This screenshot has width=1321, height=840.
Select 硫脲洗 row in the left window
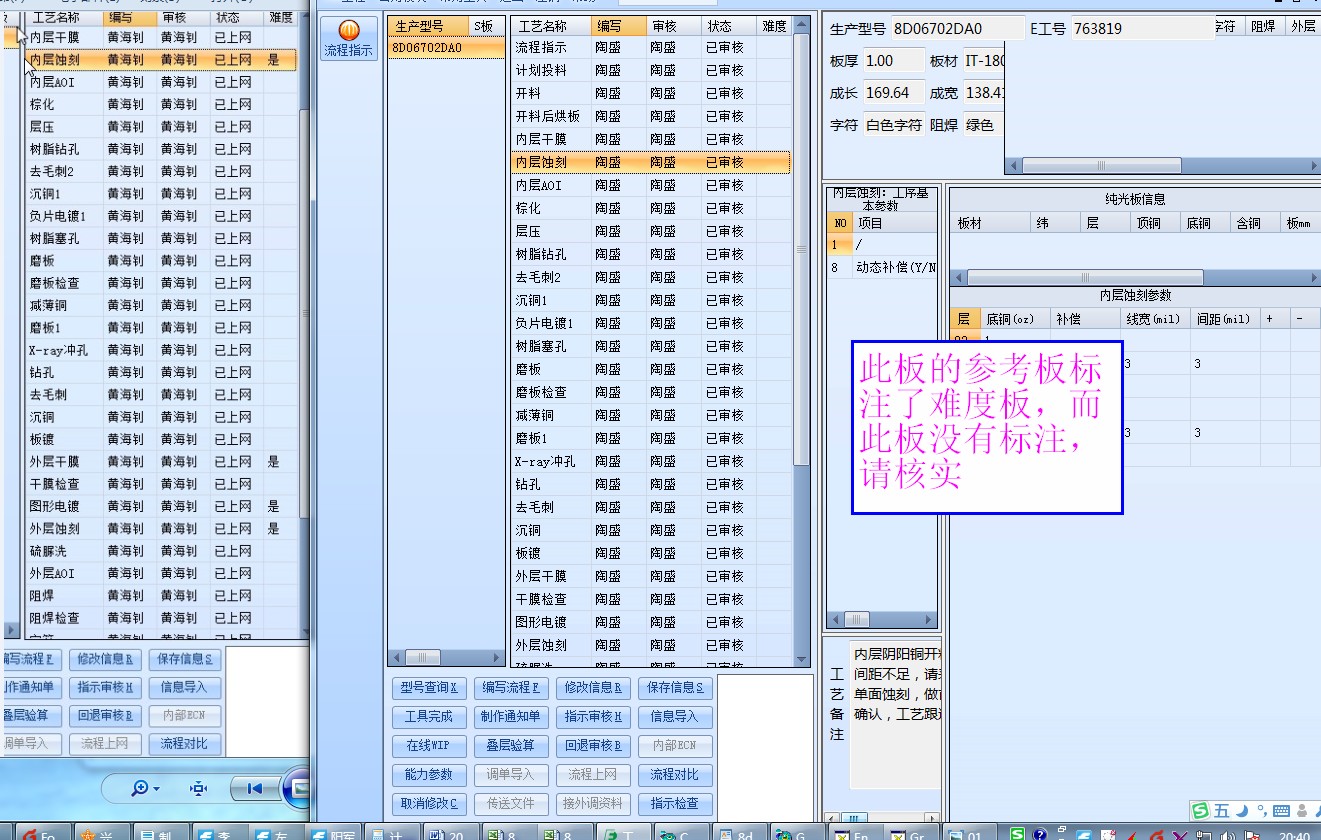click(160, 551)
